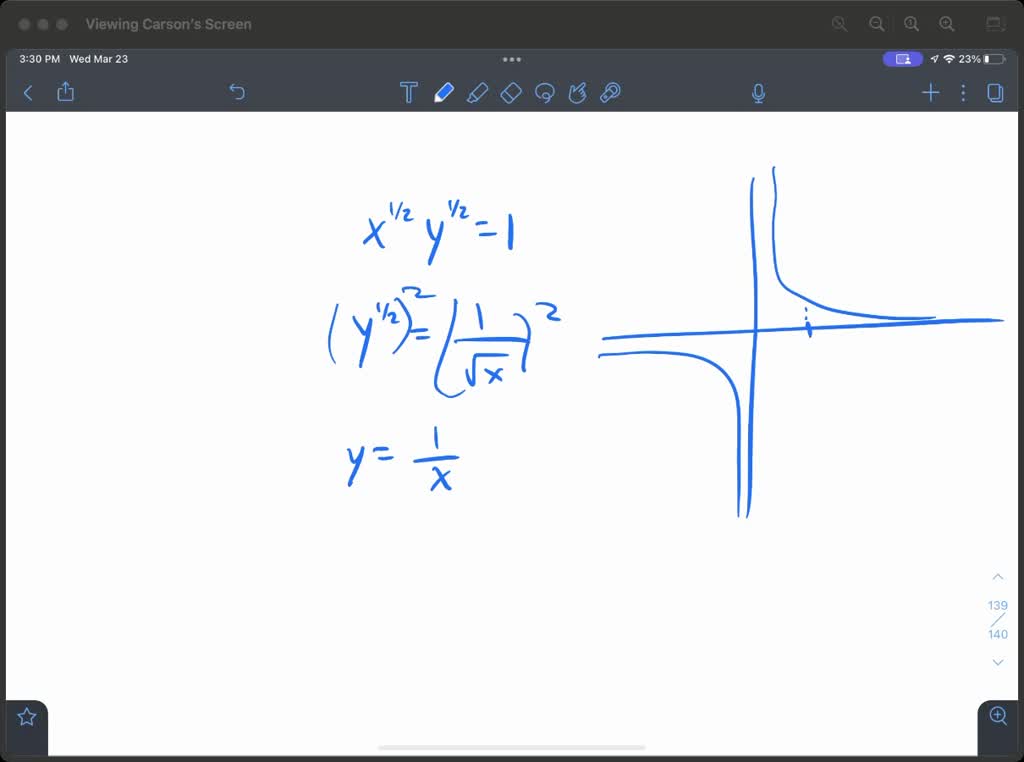Screen dimensions: 1024x762
Task: Open the Tape tool
Action: point(610,92)
